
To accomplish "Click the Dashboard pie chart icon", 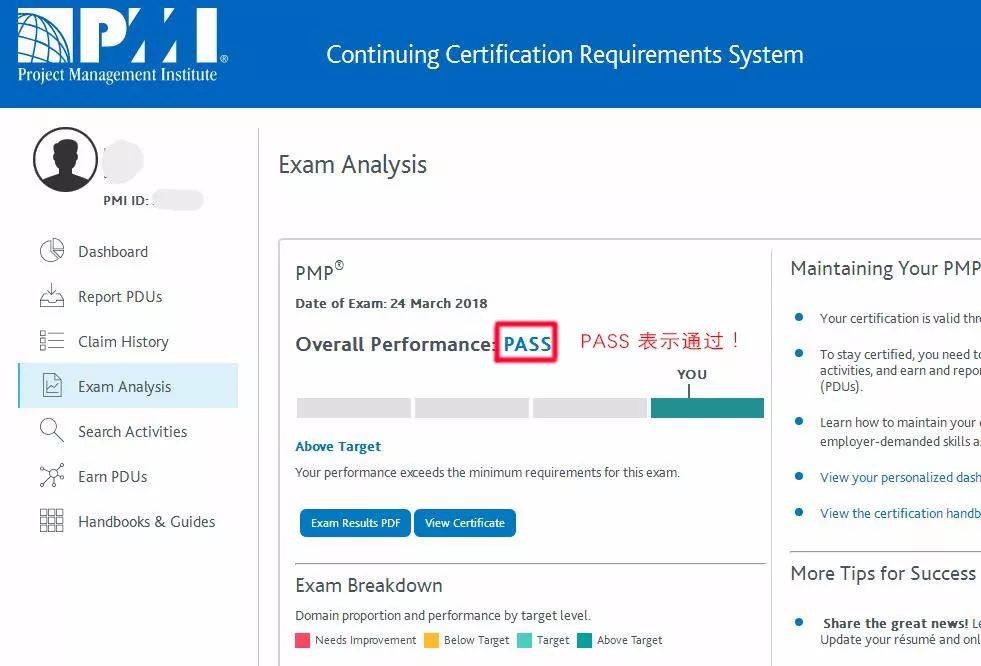I will tap(52, 251).
